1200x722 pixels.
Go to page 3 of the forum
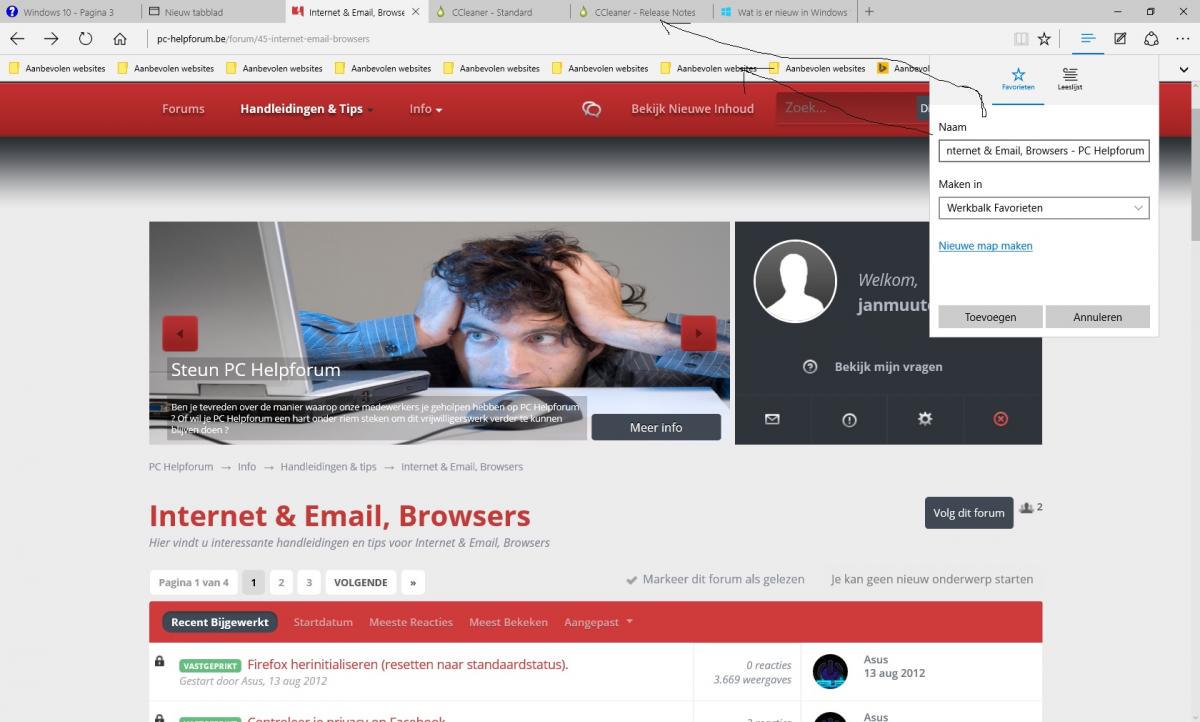(x=309, y=582)
